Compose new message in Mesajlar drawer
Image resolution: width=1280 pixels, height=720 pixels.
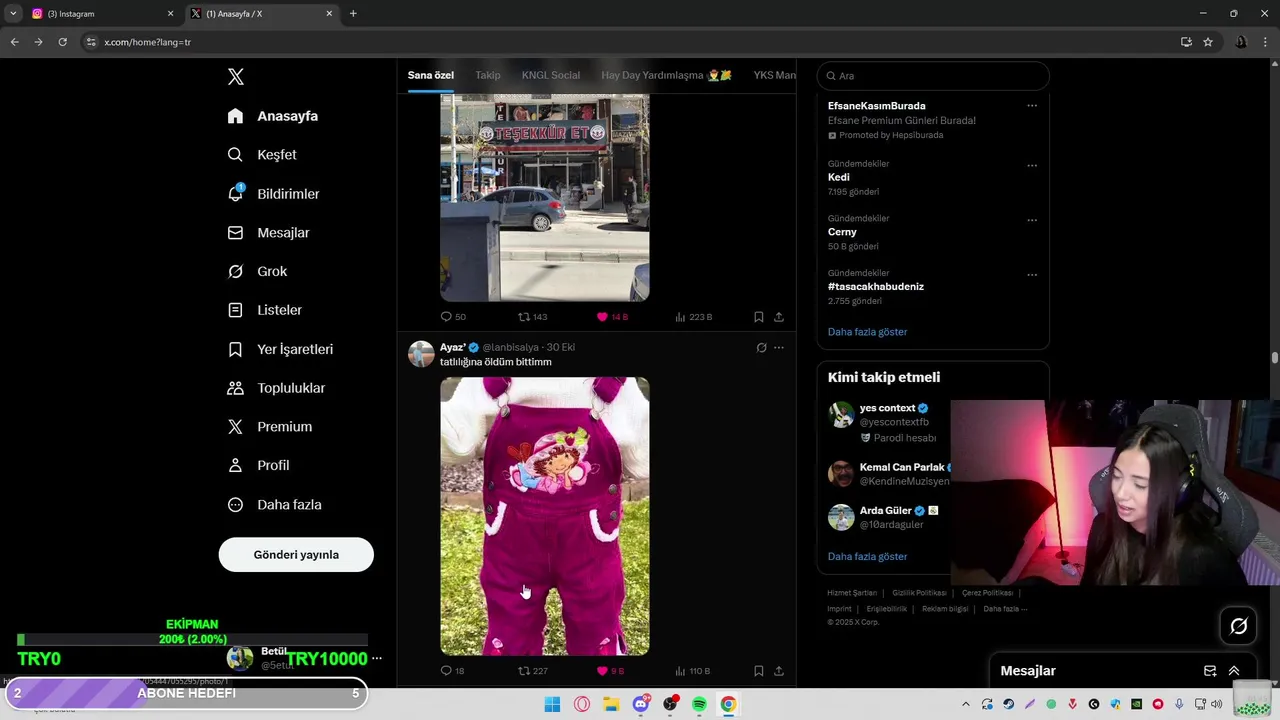click(x=1210, y=671)
